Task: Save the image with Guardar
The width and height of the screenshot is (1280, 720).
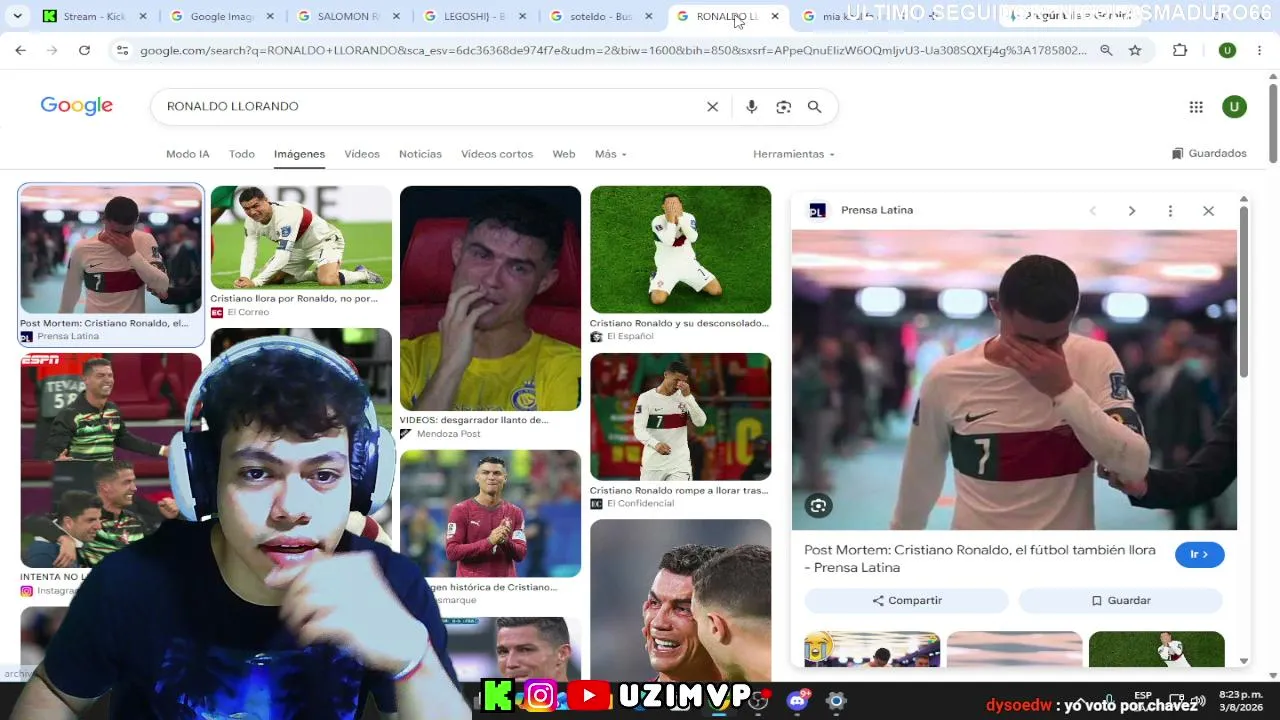Action: (1120, 600)
